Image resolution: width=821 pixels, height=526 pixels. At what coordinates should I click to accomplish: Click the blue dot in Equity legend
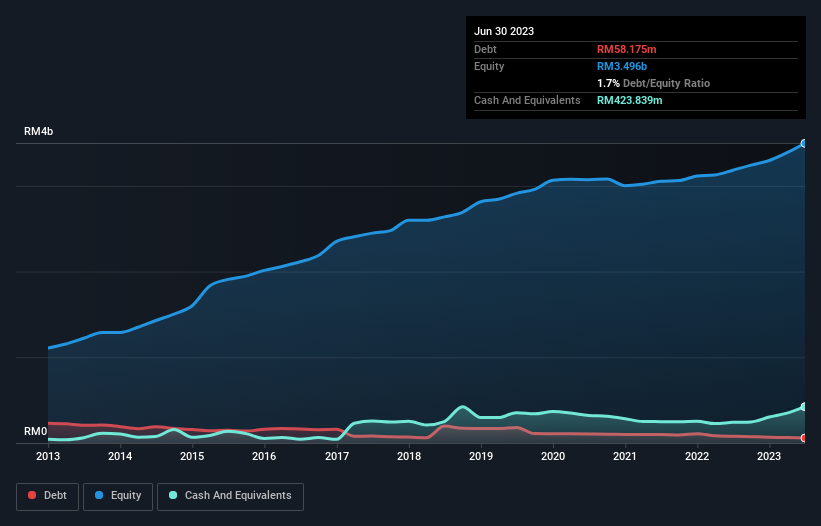(99, 495)
